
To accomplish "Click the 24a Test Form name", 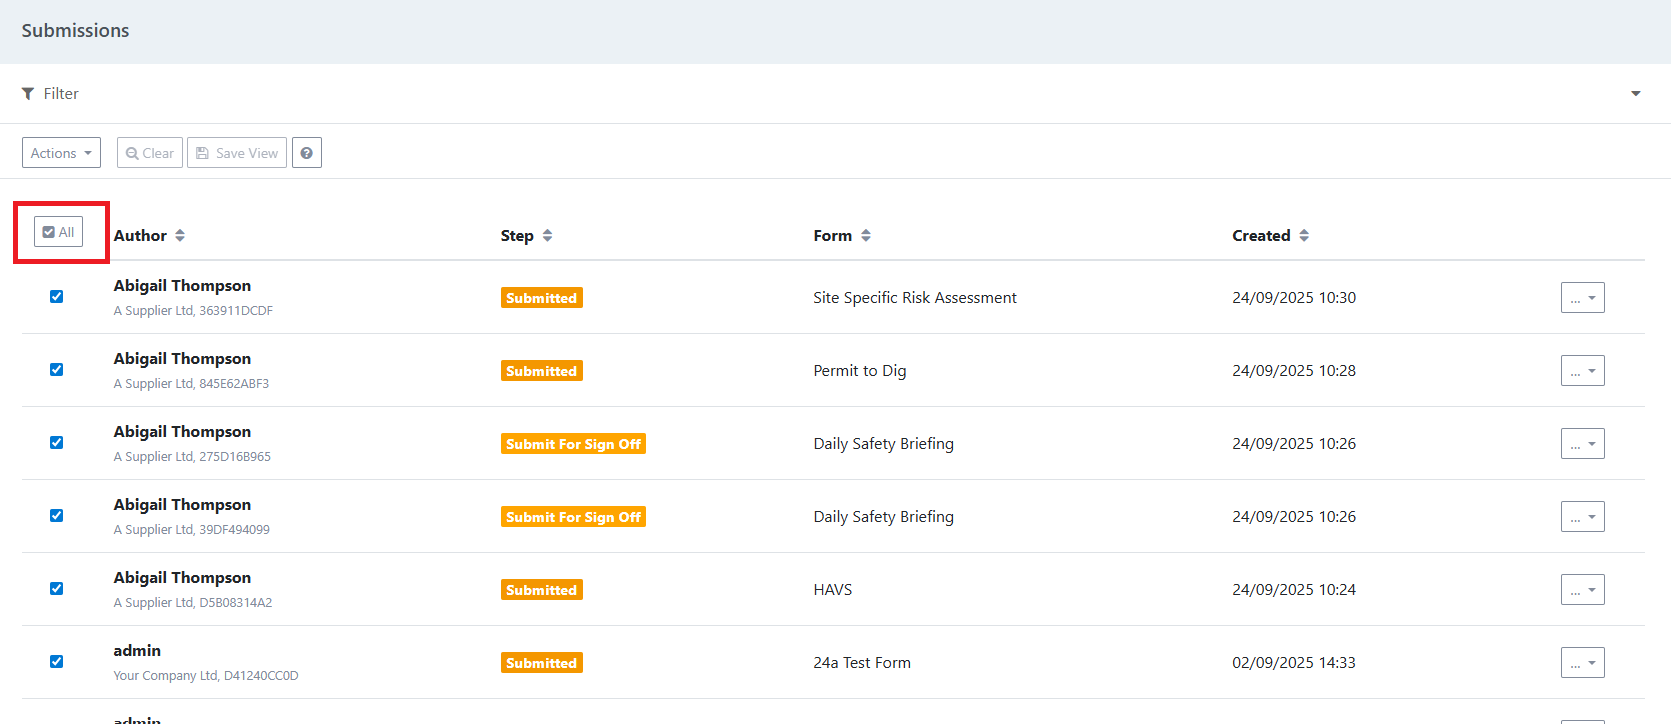I will point(862,663).
